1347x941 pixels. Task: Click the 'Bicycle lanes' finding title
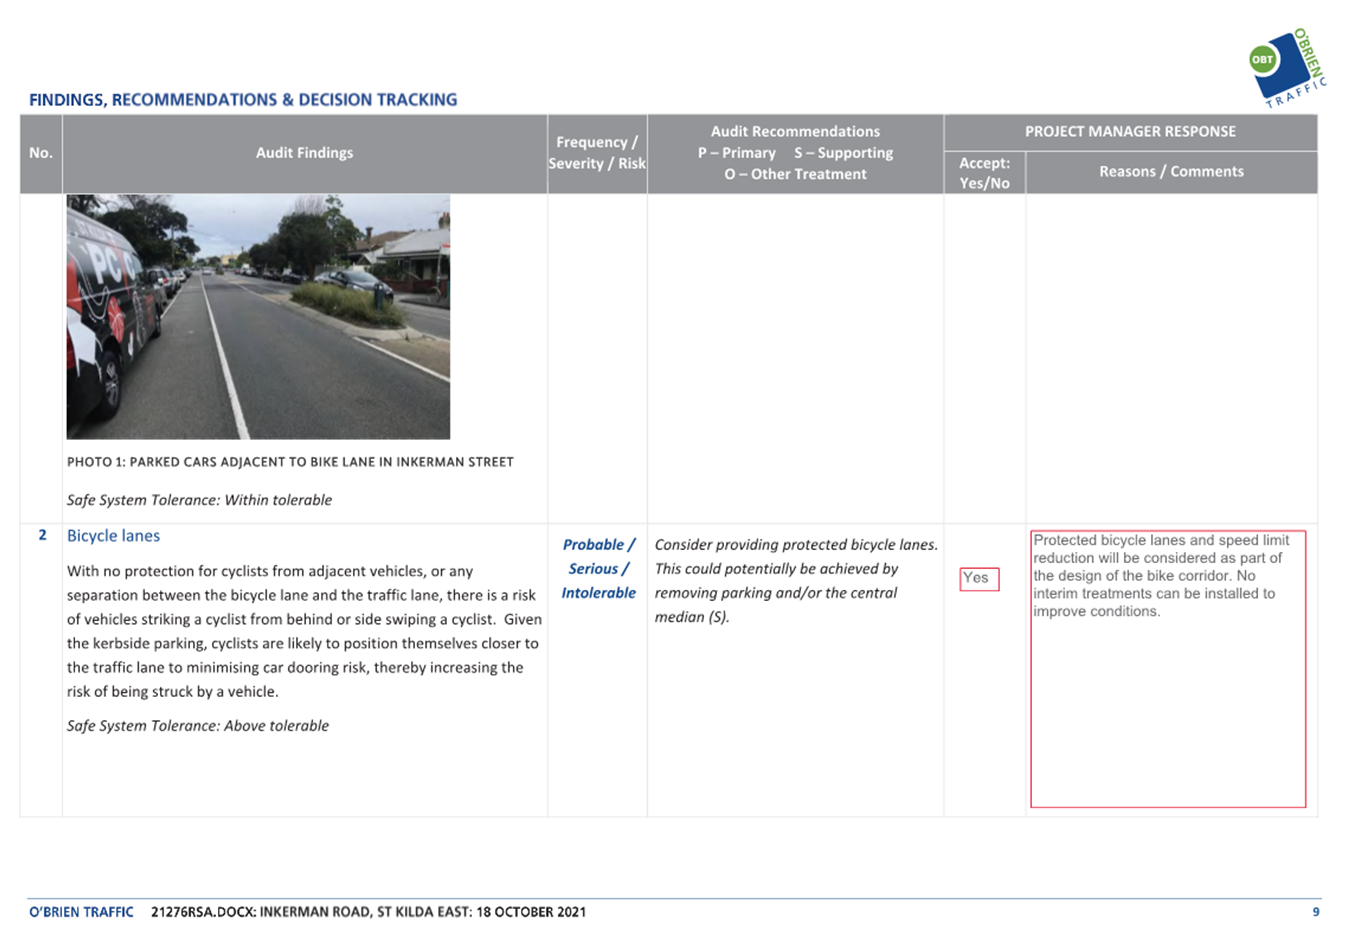[x=113, y=536]
